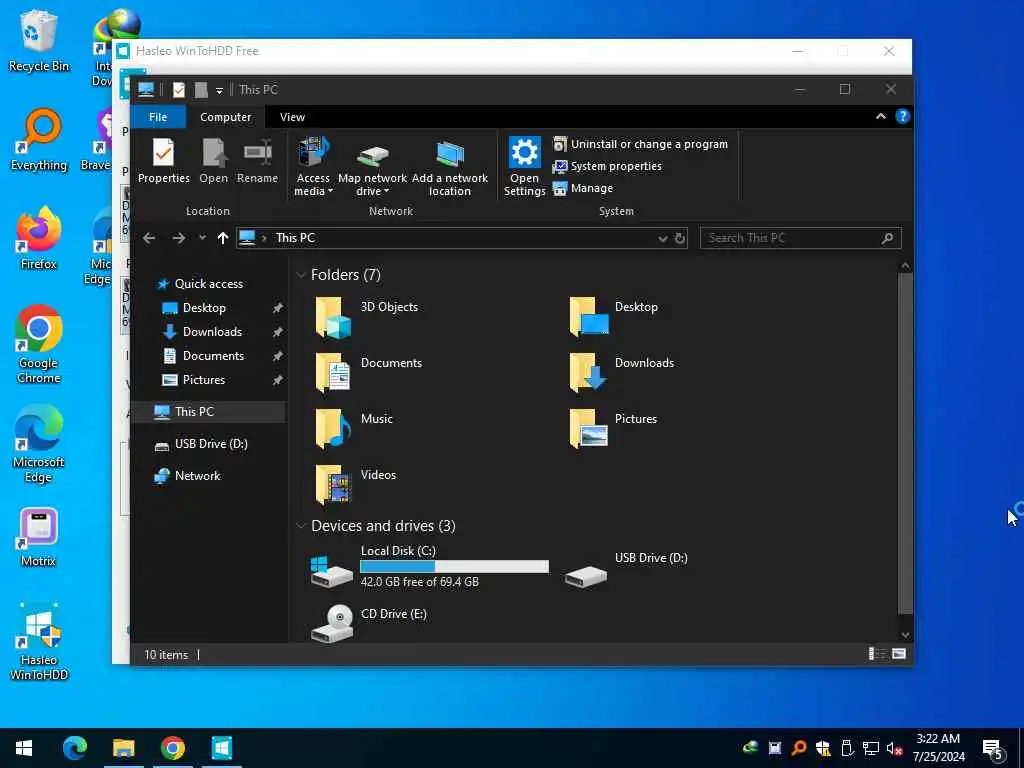
Task: Click the Search This PC field
Action: (800, 238)
